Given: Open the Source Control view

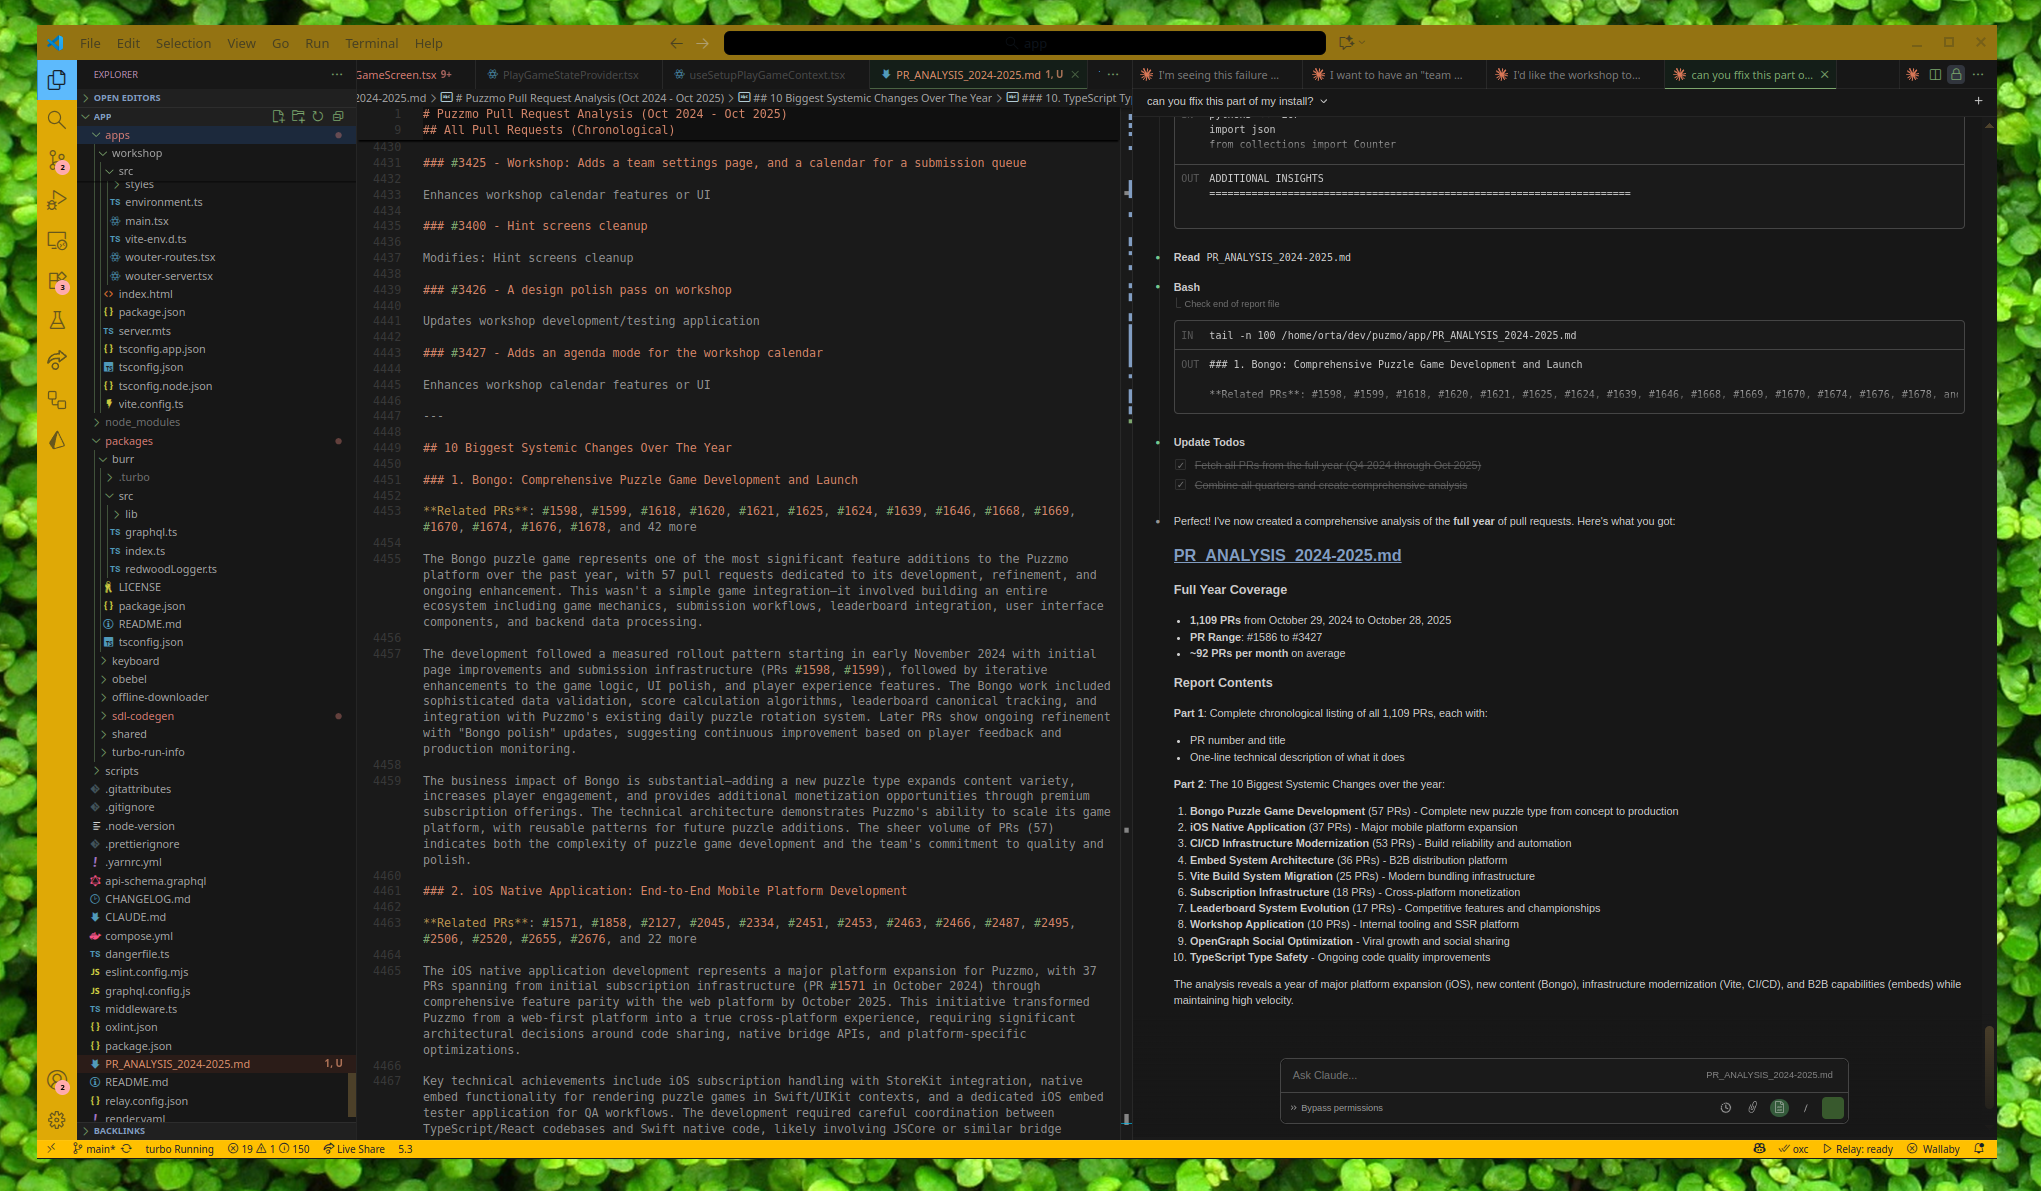Looking at the screenshot, I should (57, 160).
